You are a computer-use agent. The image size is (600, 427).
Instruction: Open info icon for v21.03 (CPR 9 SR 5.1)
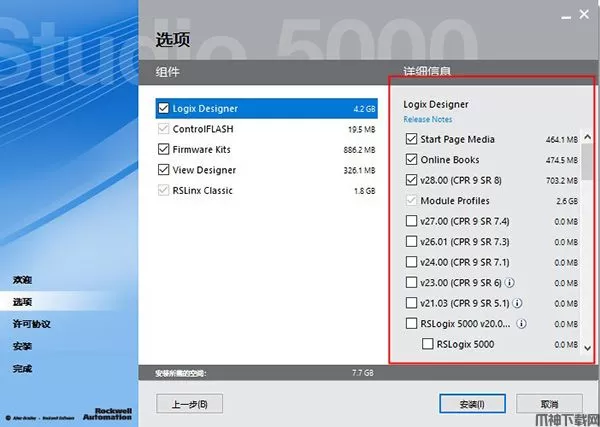pos(517,303)
